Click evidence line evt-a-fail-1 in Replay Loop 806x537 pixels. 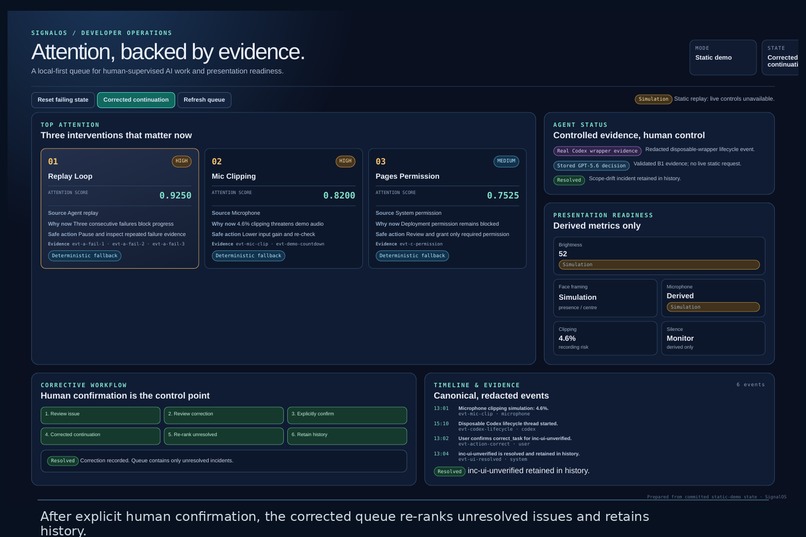click(88, 244)
